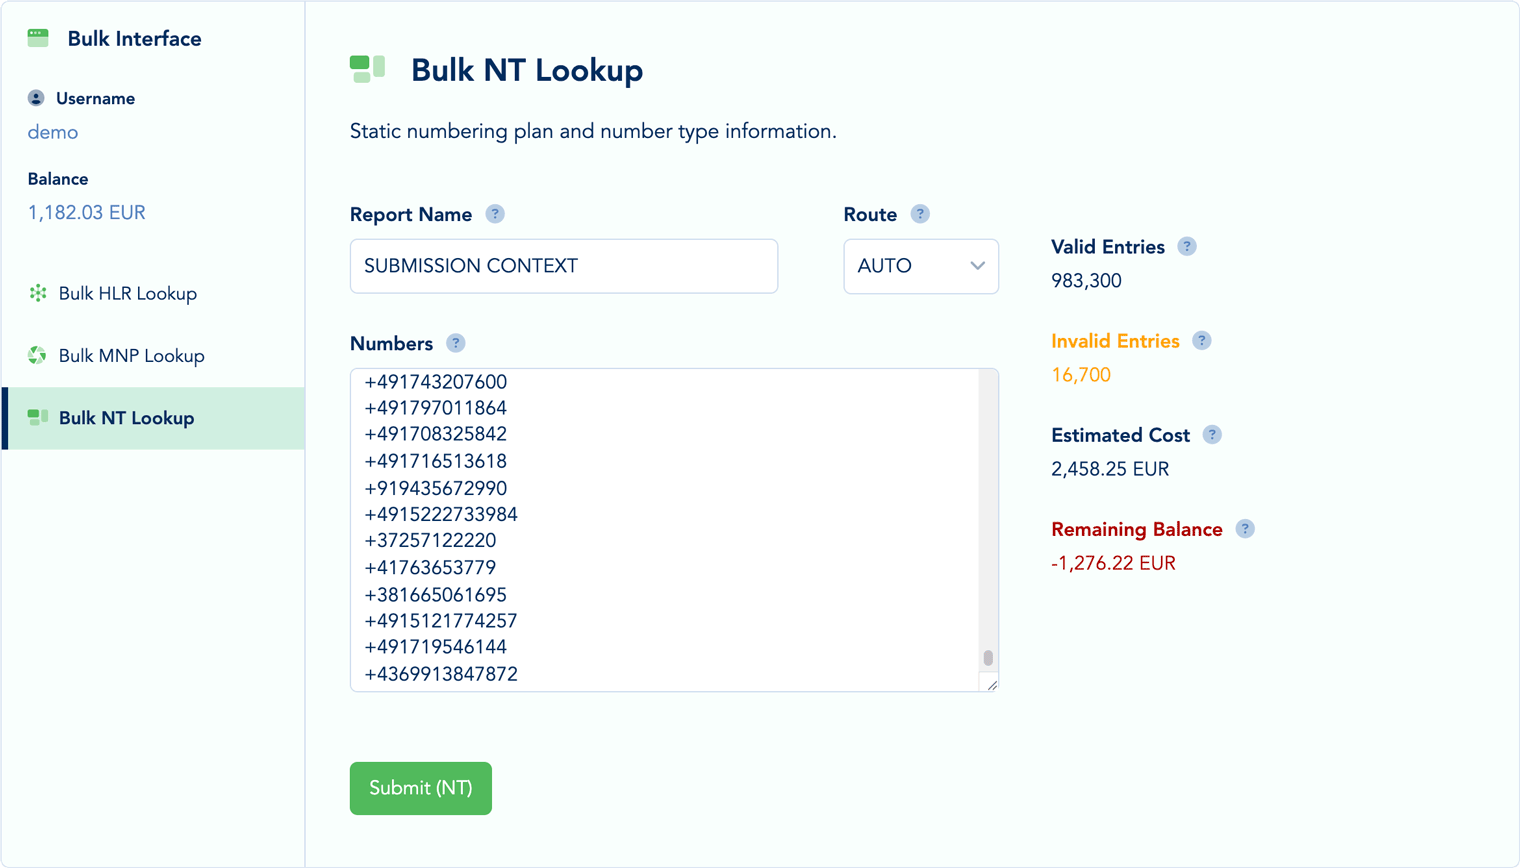Open the Numbers help tooltip

[456, 342]
